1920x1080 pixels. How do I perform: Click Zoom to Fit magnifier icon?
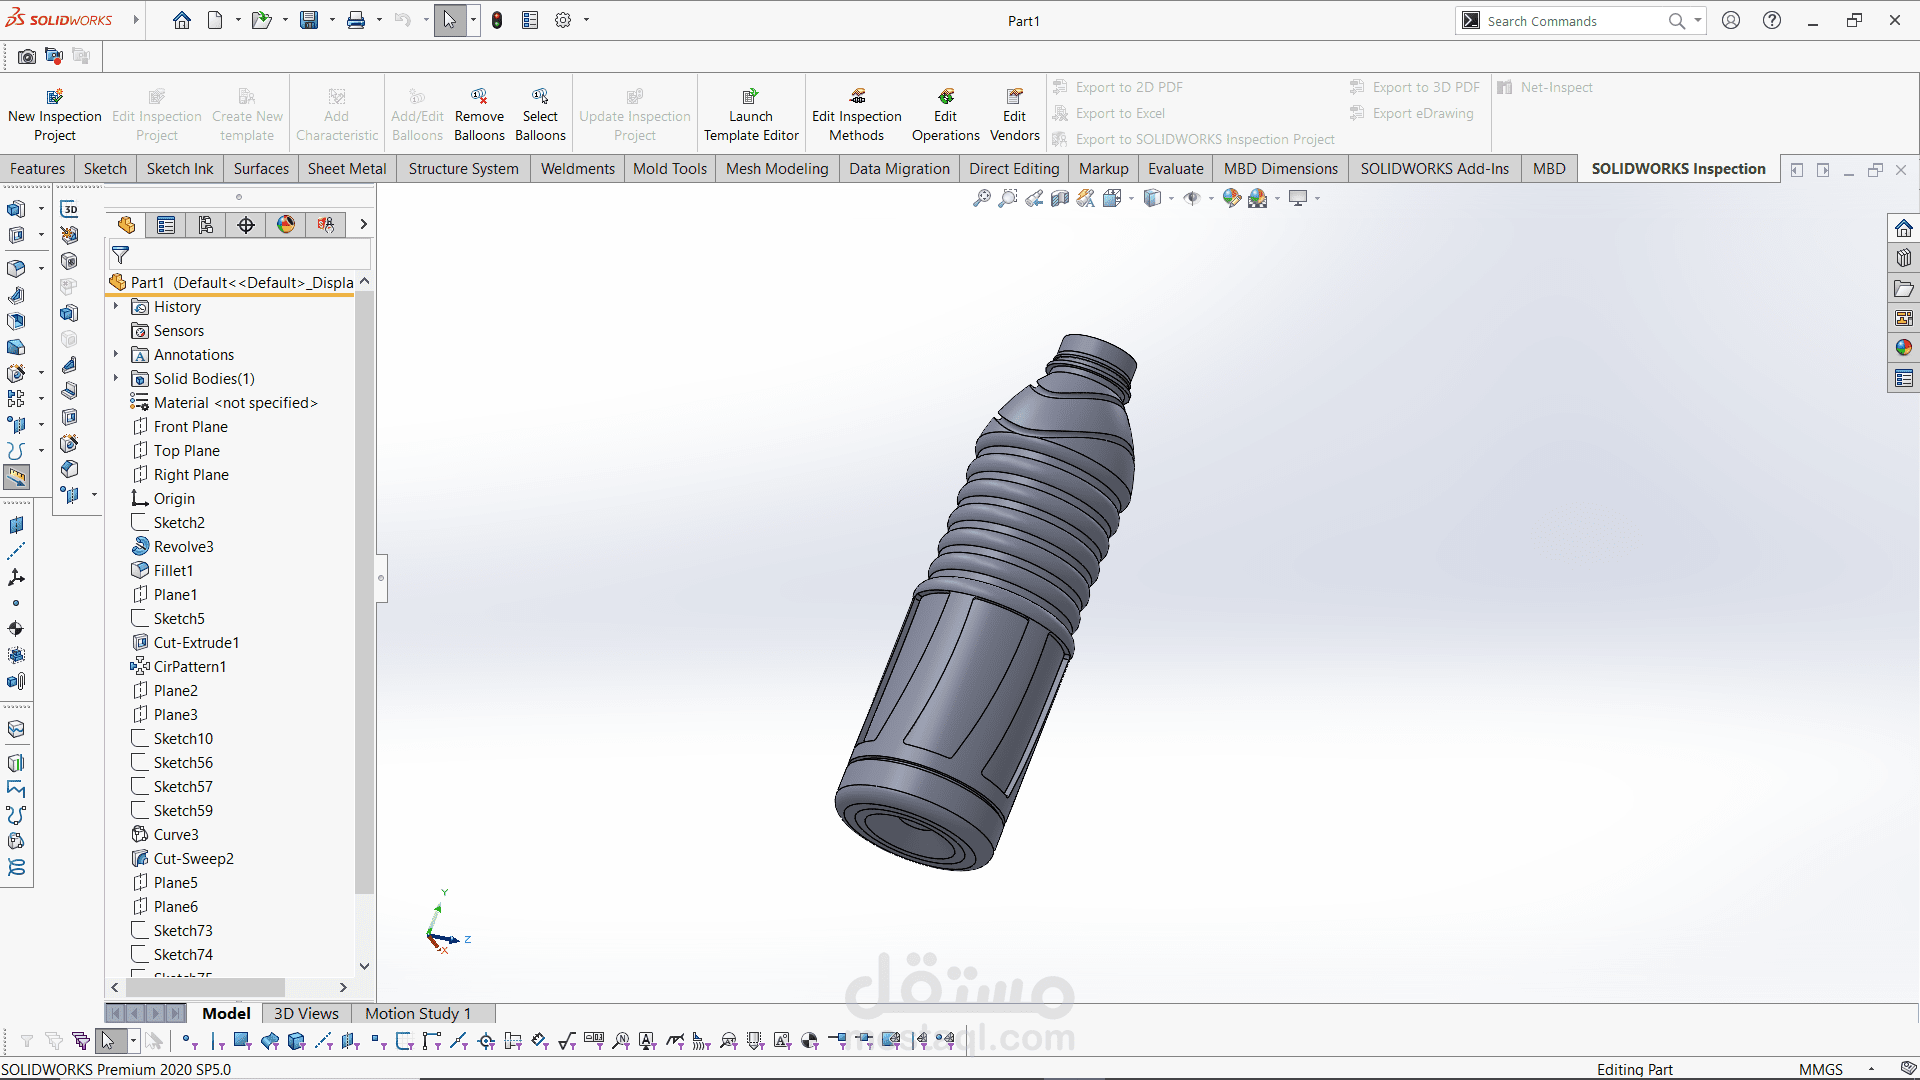[982, 198]
